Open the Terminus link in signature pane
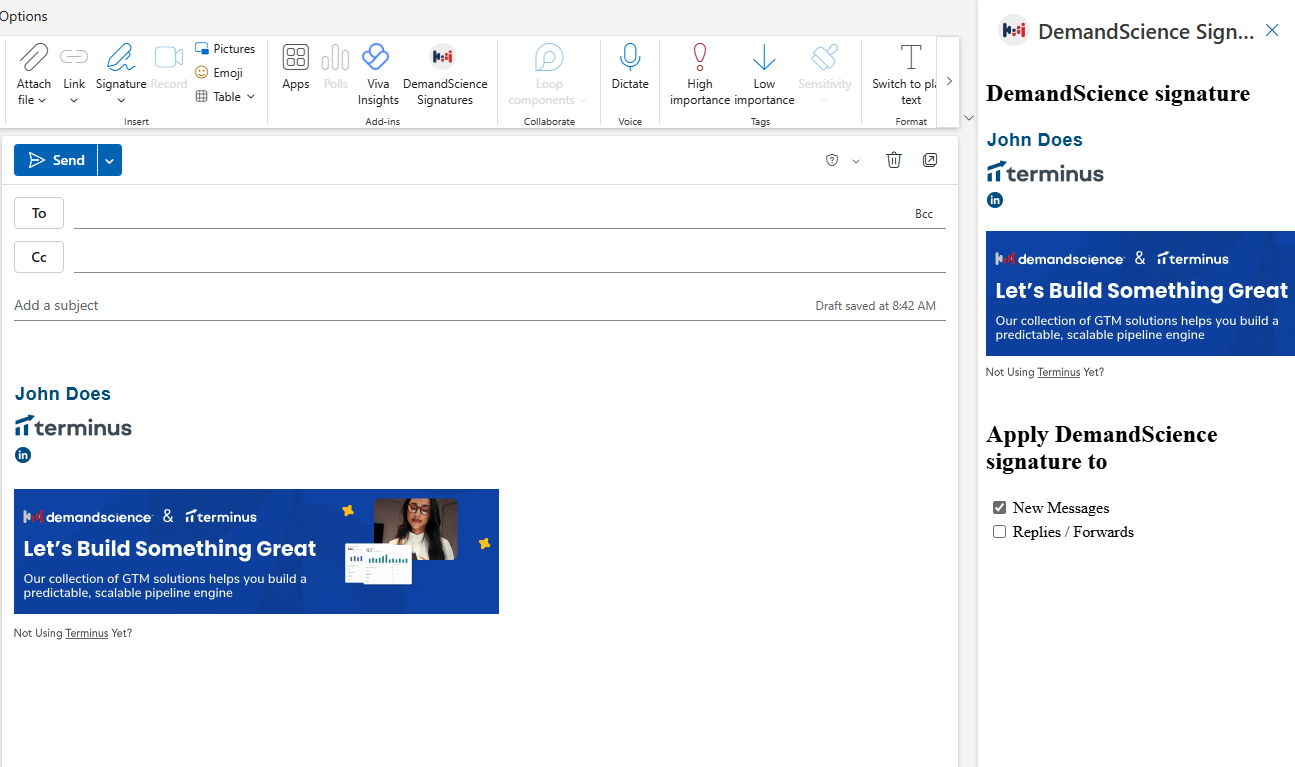1295x767 pixels. pos(1059,372)
